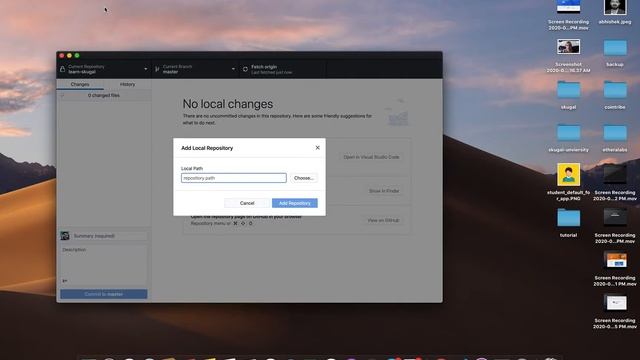Open the Current Repository dropdown

pyautogui.click(x=104, y=69)
